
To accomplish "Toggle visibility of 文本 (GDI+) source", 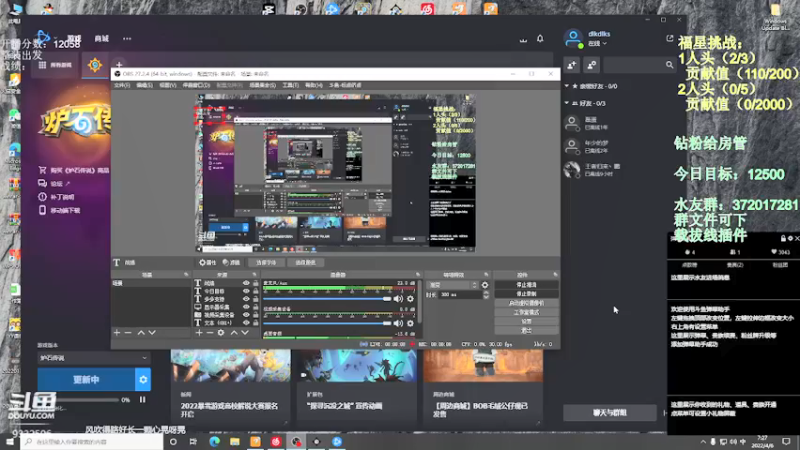I will point(246,323).
